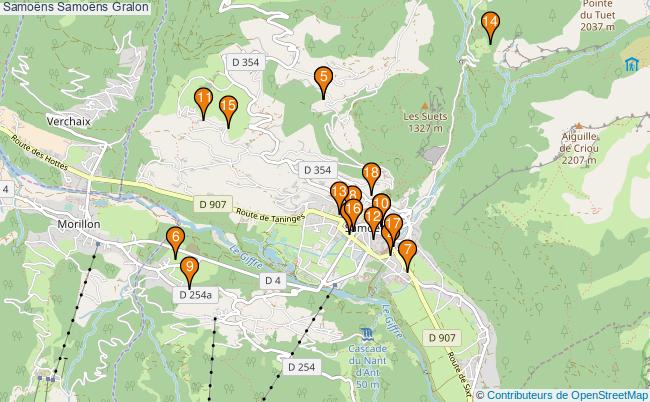Image resolution: width=650 pixels, height=402 pixels.
Task: Click map marker number 14
Action: [490, 27]
